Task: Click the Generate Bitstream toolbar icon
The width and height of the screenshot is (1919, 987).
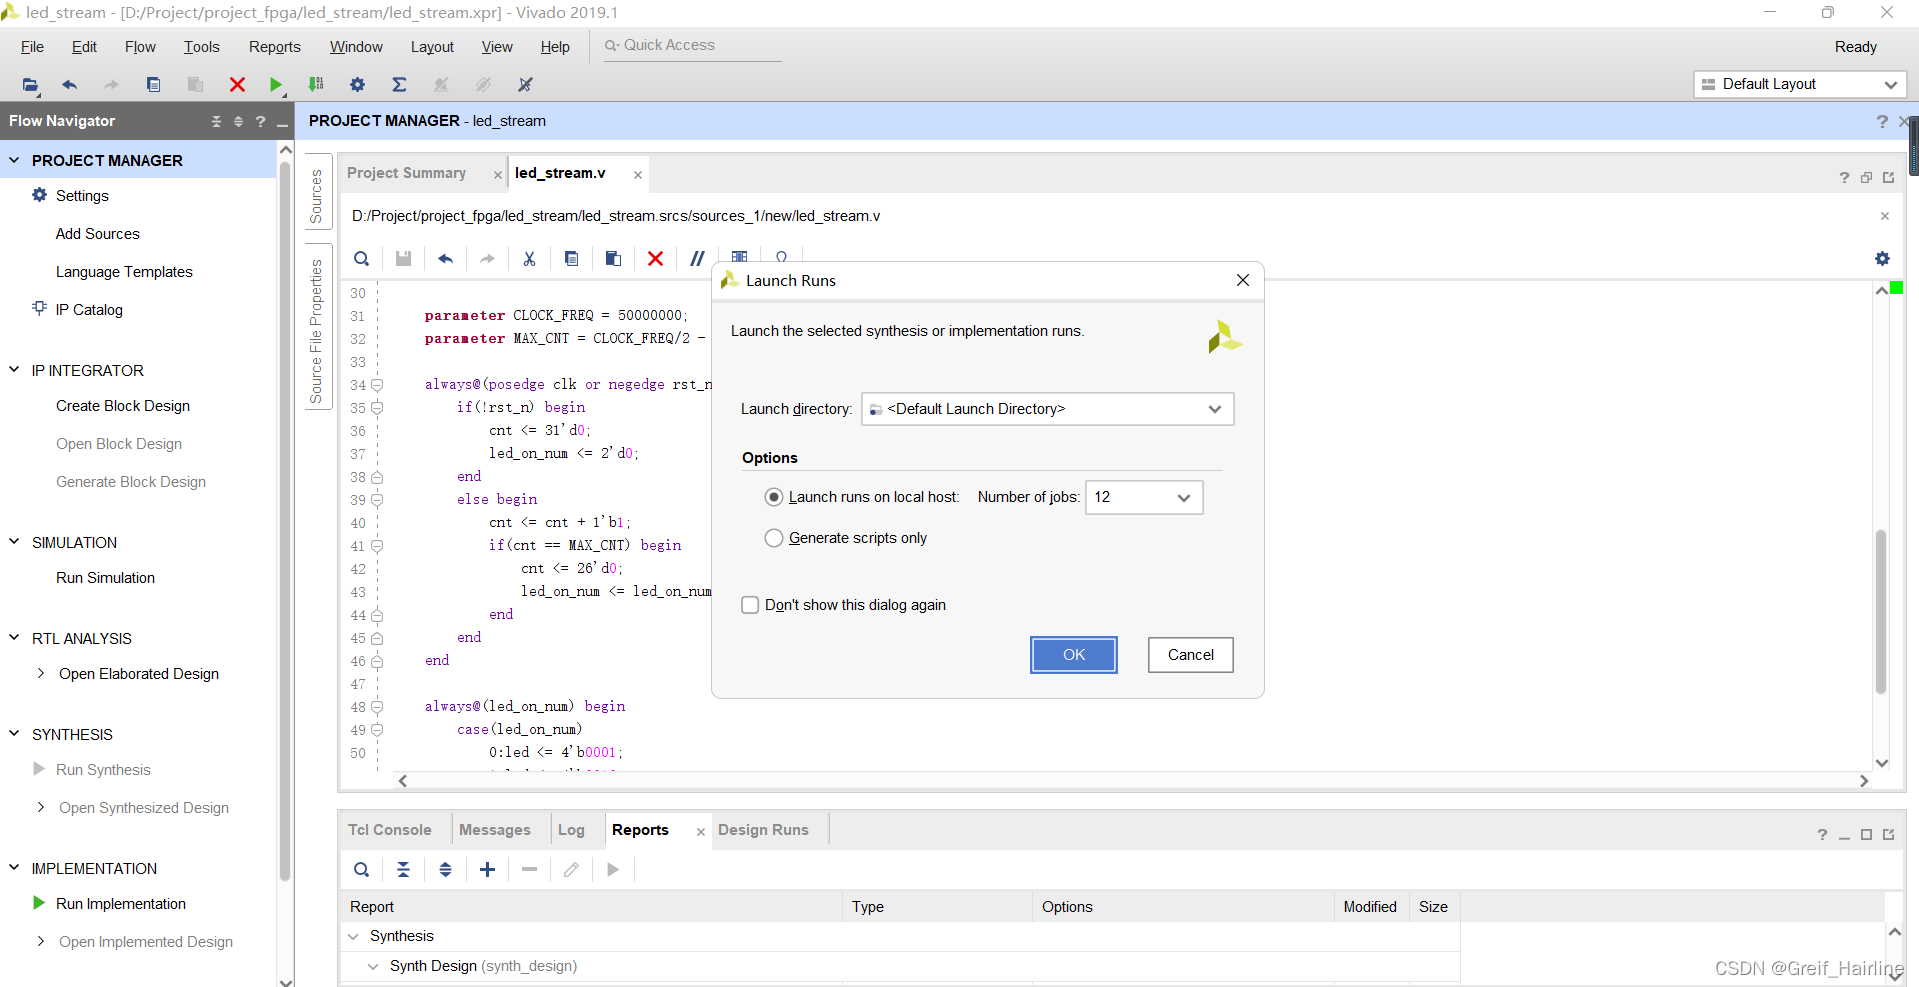Action: 316,85
